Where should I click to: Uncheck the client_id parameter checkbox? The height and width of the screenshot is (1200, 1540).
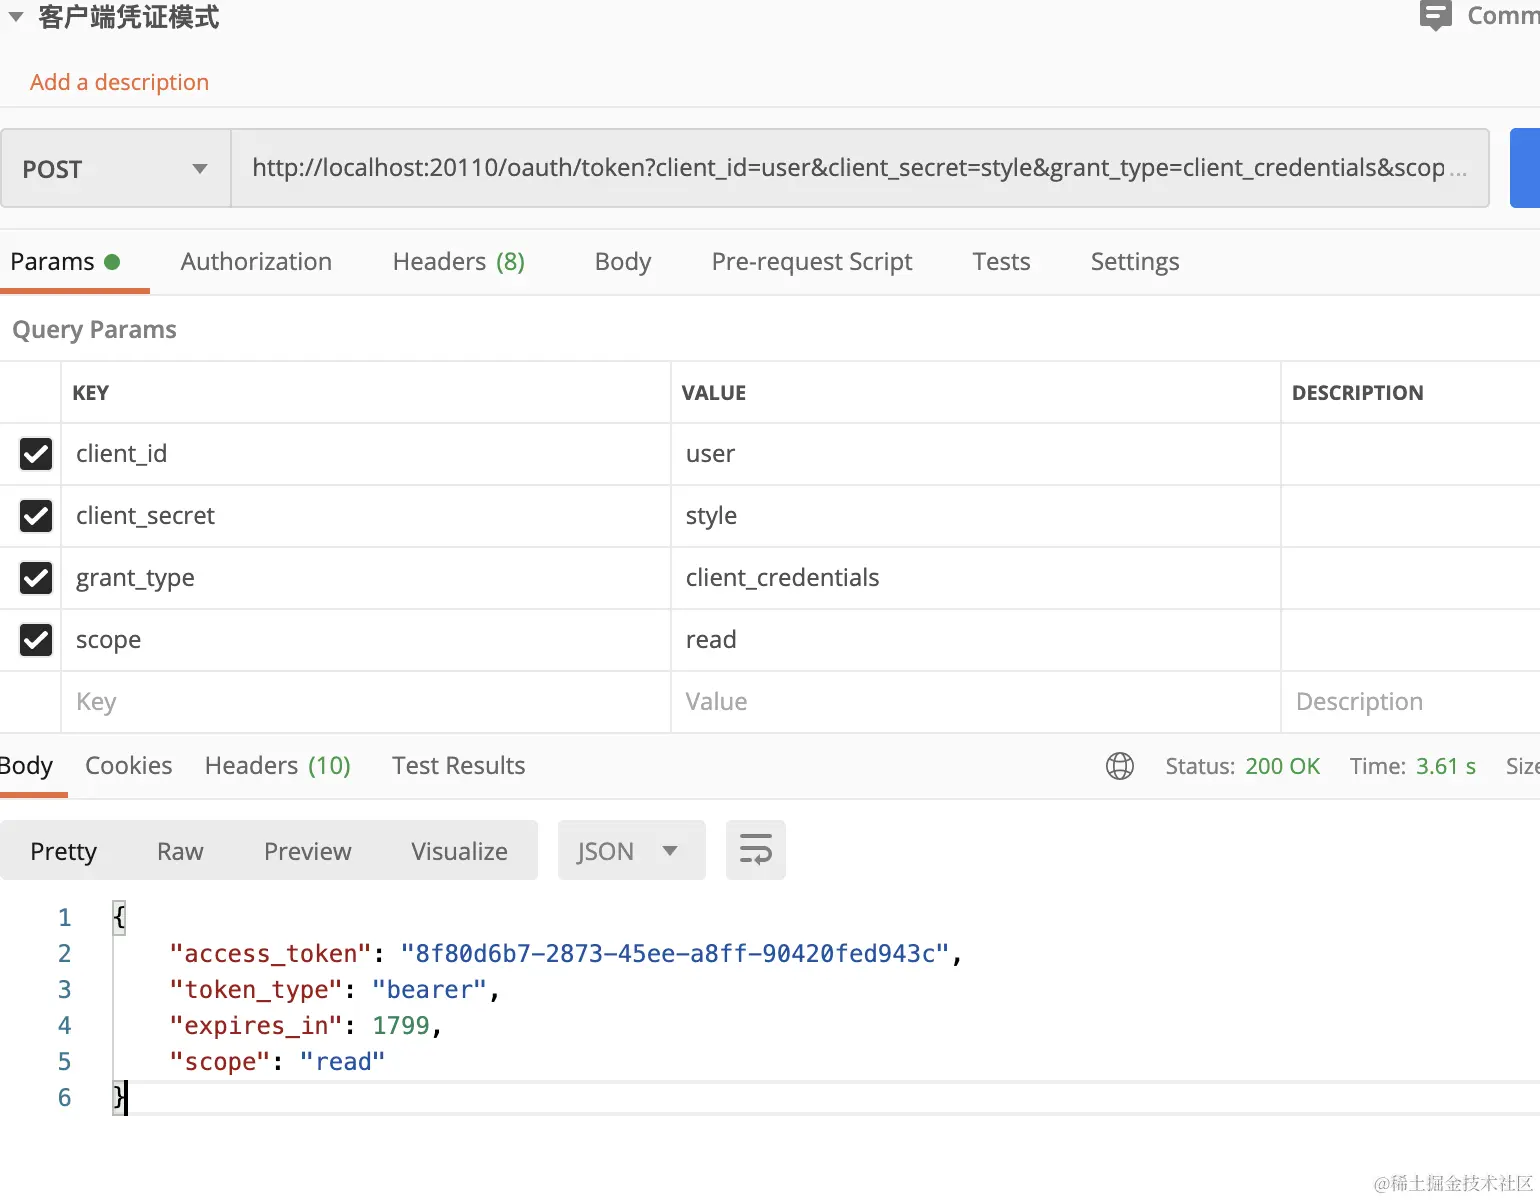[36, 454]
